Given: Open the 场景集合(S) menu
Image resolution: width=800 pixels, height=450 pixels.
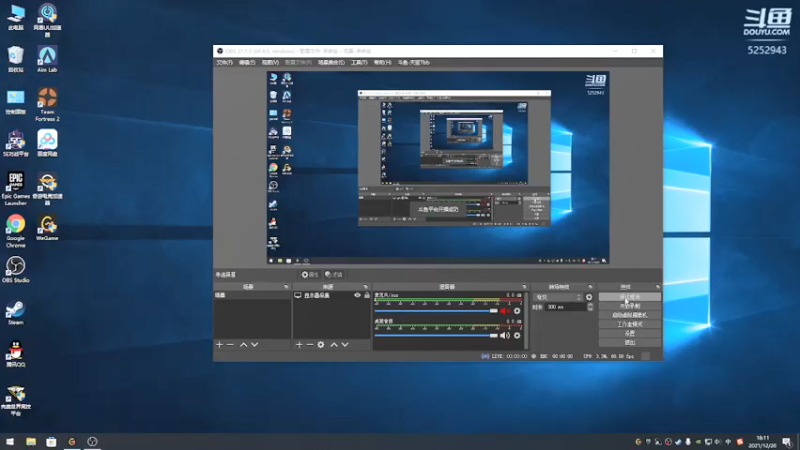Looking at the screenshot, I should click(x=331, y=63).
